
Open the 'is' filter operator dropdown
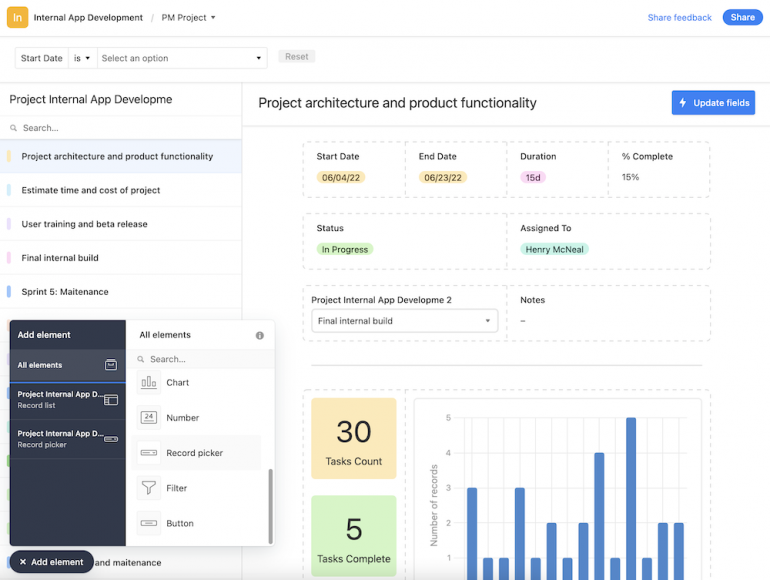(x=82, y=58)
